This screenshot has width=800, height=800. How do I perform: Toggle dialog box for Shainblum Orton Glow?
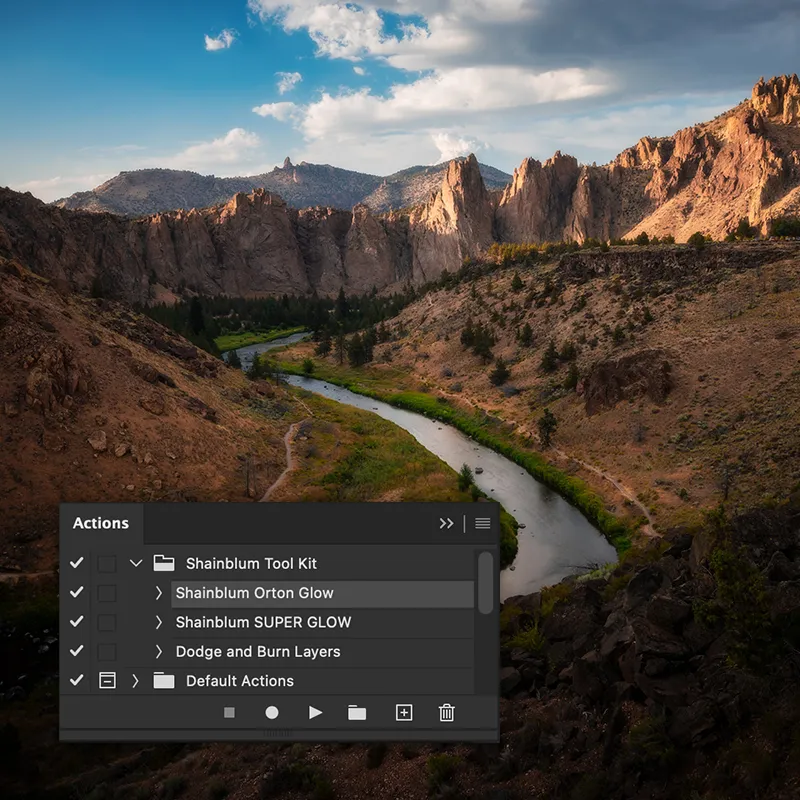click(x=107, y=593)
